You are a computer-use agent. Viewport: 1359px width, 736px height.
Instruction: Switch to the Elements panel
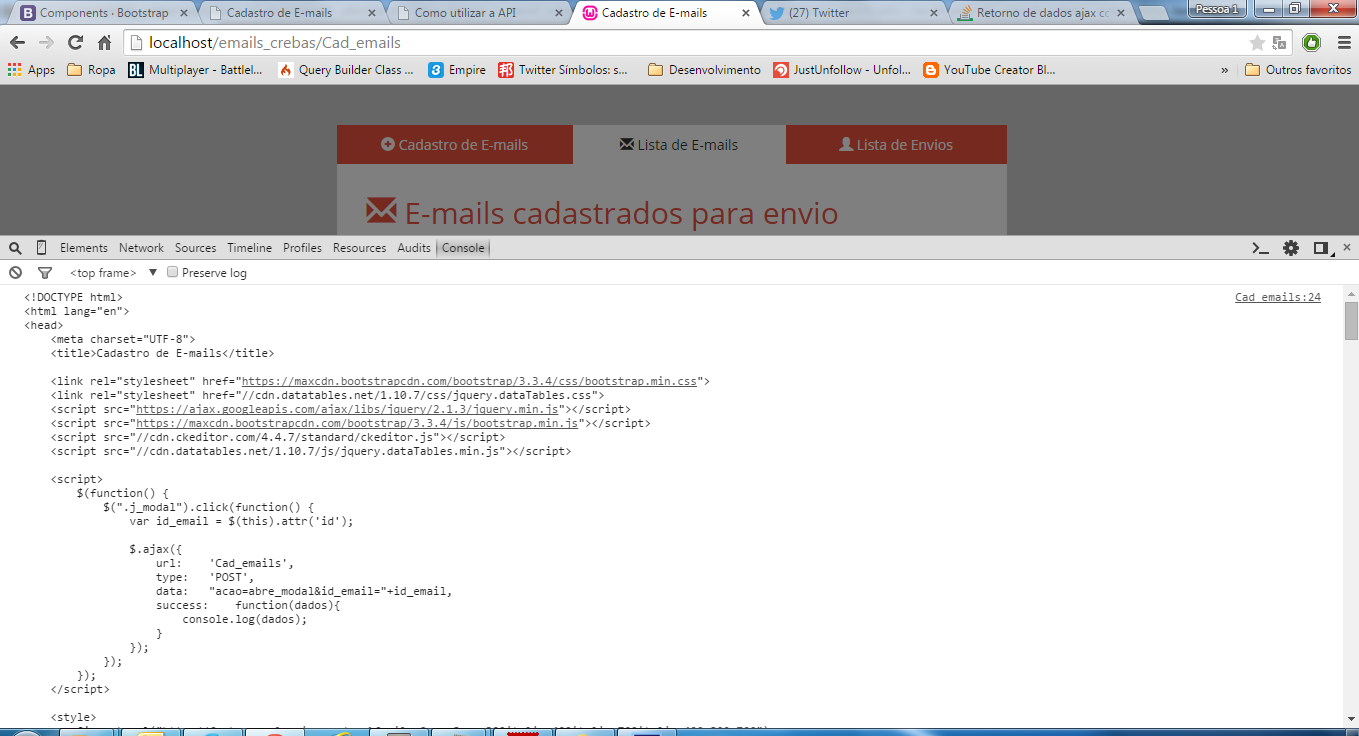(84, 248)
